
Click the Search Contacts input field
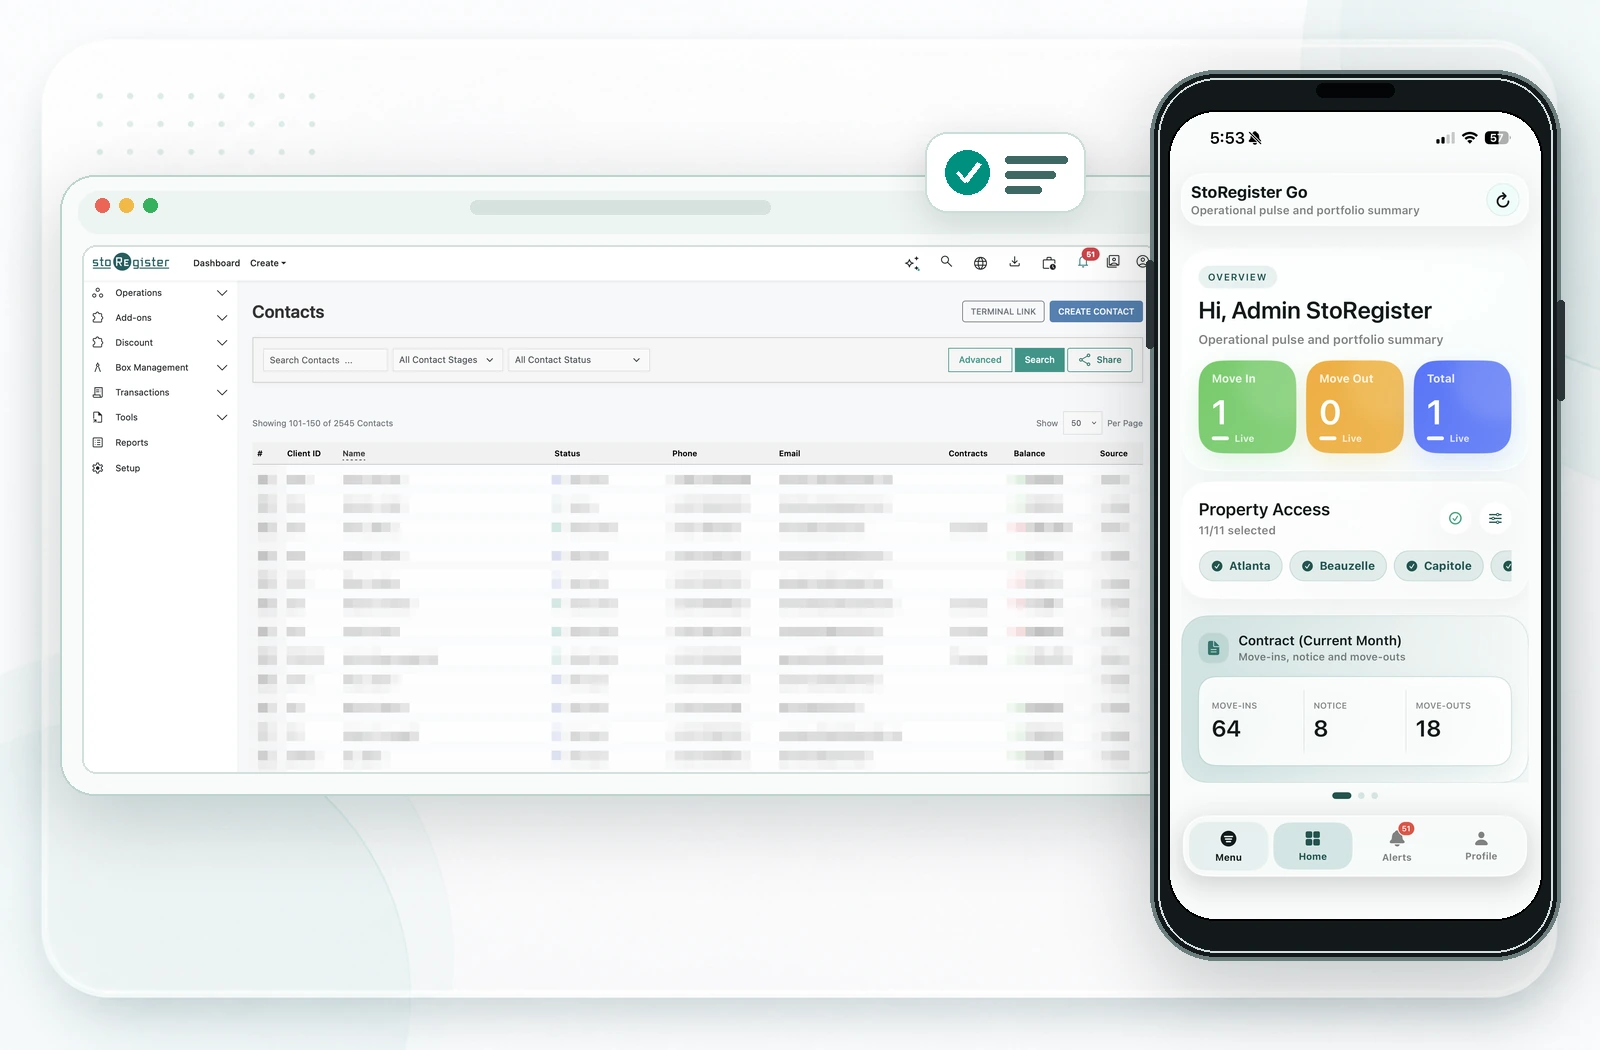point(325,360)
